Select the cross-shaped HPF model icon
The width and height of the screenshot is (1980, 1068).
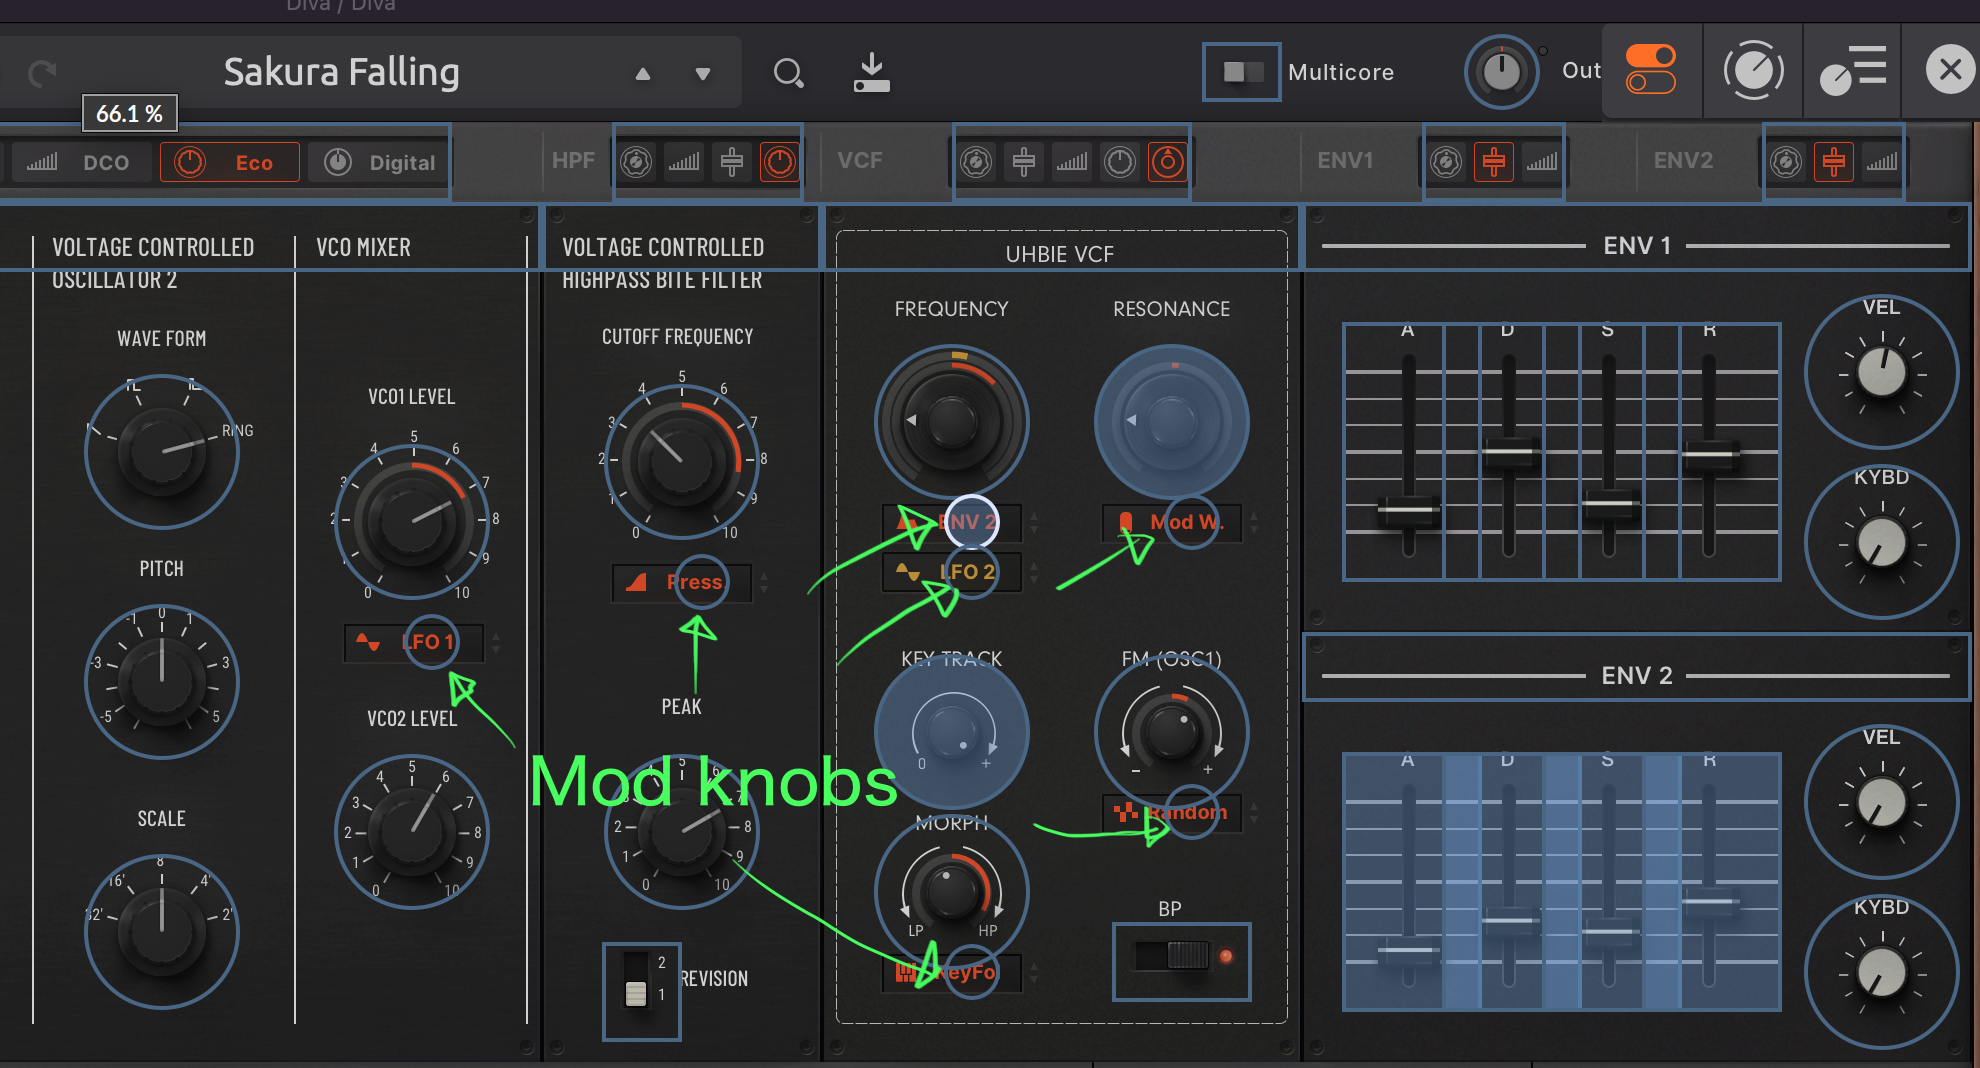coord(732,161)
